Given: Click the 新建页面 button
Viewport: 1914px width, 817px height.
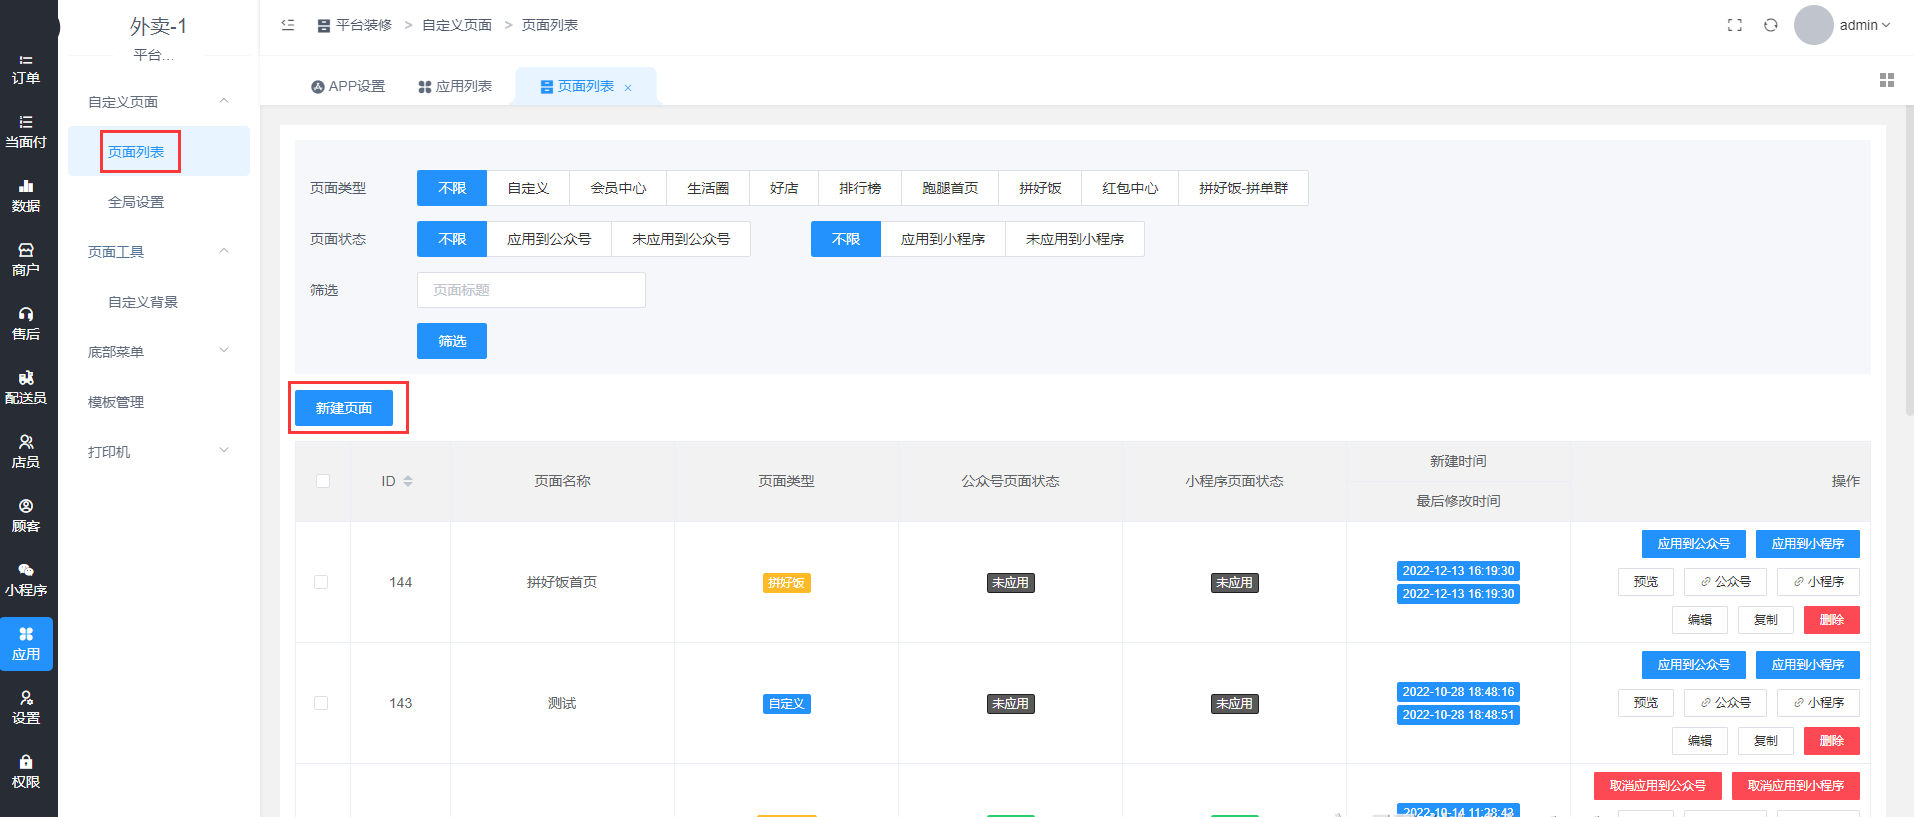Looking at the screenshot, I should 344,408.
